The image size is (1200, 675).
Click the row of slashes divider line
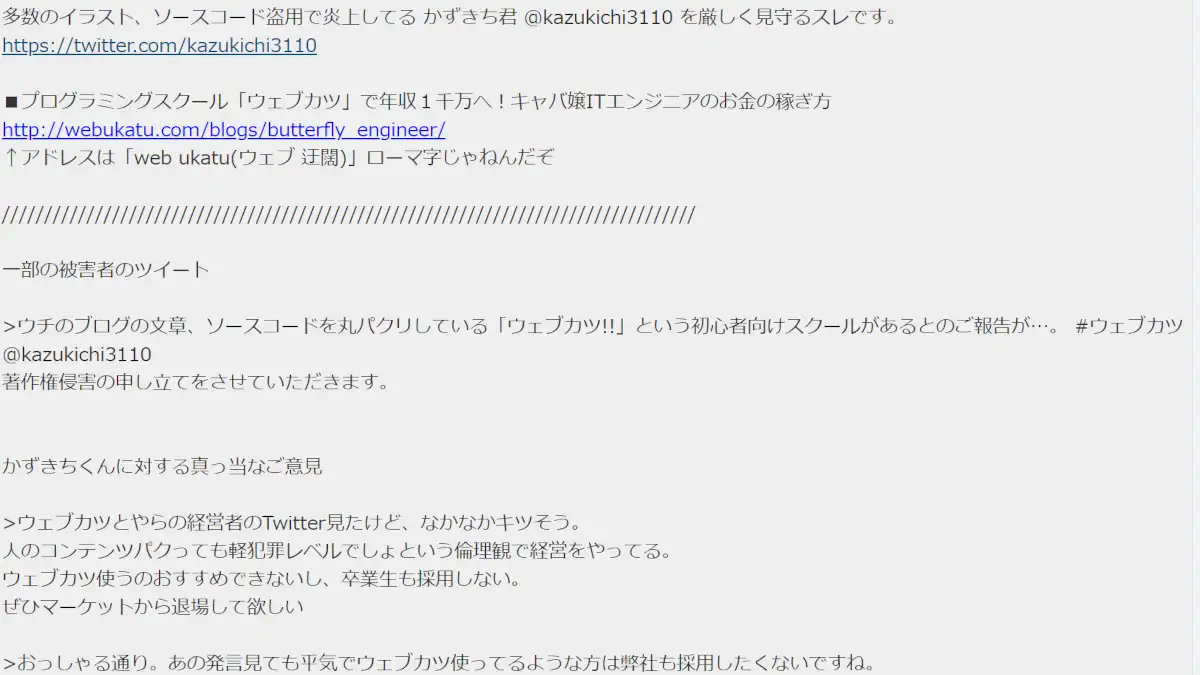tap(348, 214)
